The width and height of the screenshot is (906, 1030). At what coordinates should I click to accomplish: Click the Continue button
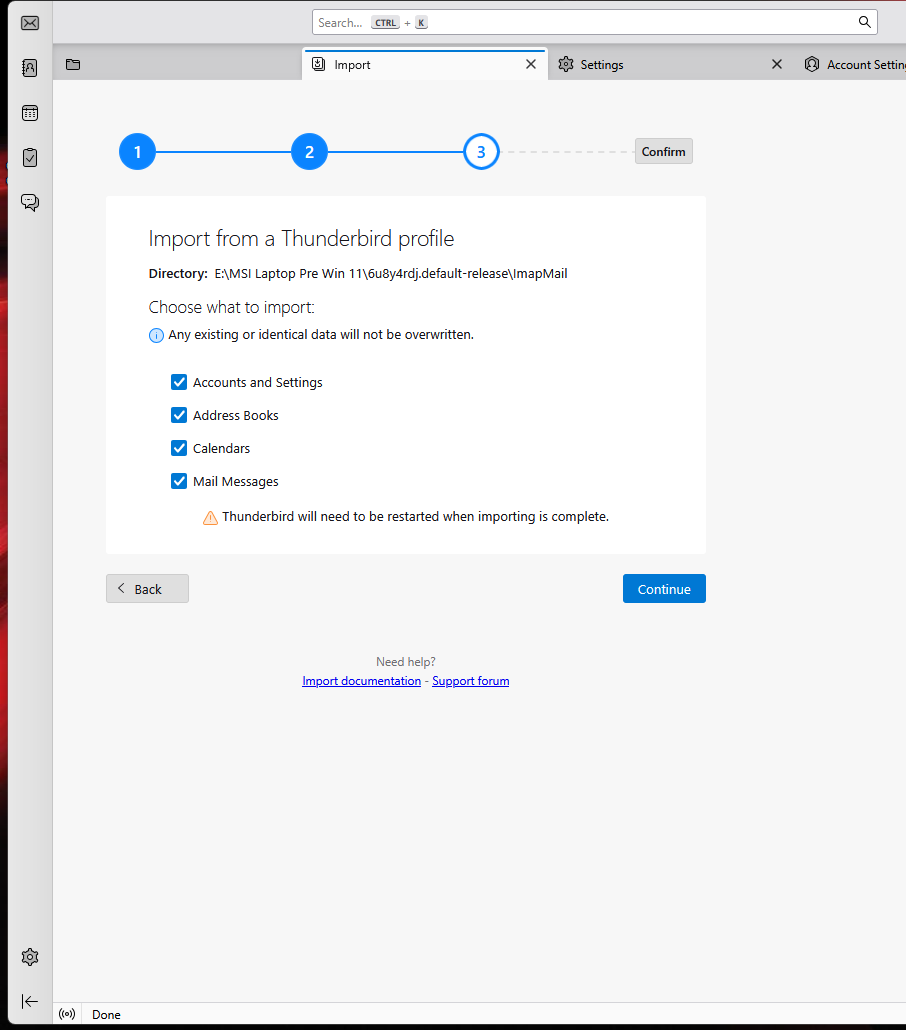[664, 589]
